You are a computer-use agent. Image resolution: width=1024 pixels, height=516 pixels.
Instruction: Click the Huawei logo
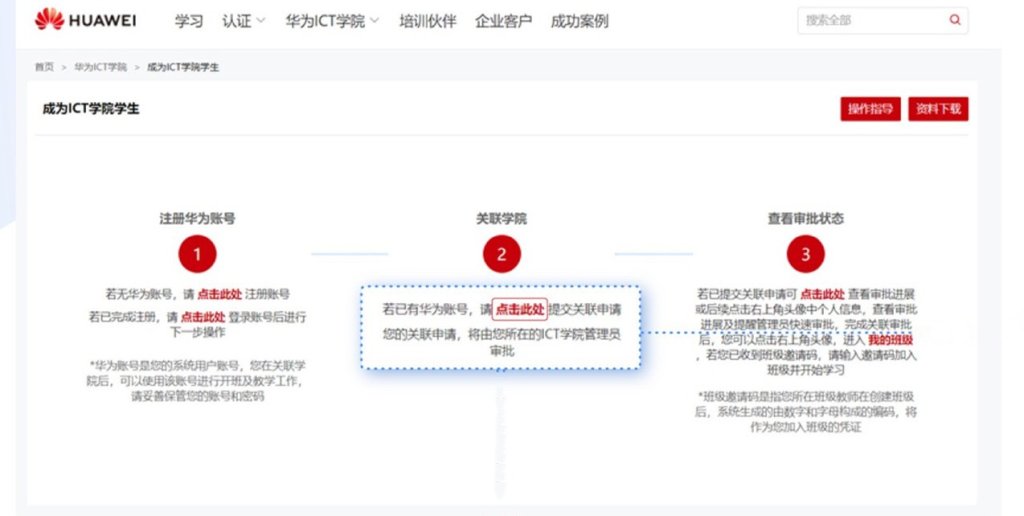coord(85,20)
